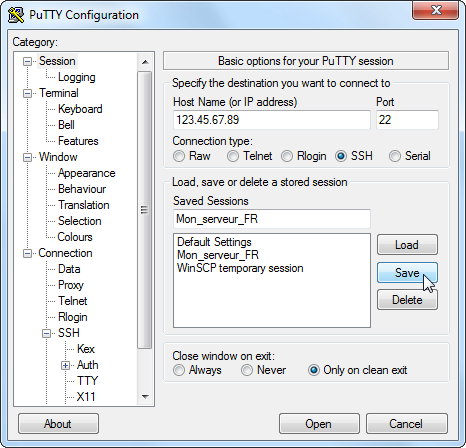Open the Kex category
Image resolution: width=466 pixels, height=448 pixels.
tap(86, 349)
